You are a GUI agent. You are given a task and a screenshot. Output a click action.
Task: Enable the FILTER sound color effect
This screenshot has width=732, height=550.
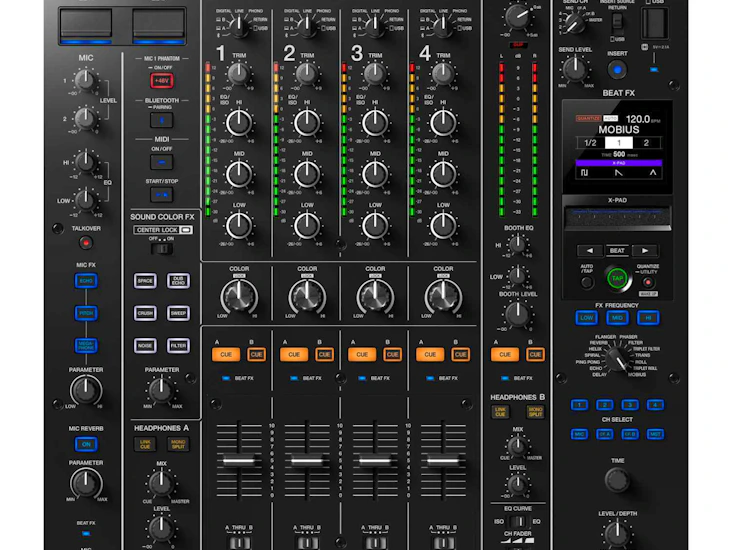(x=178, y=346)
